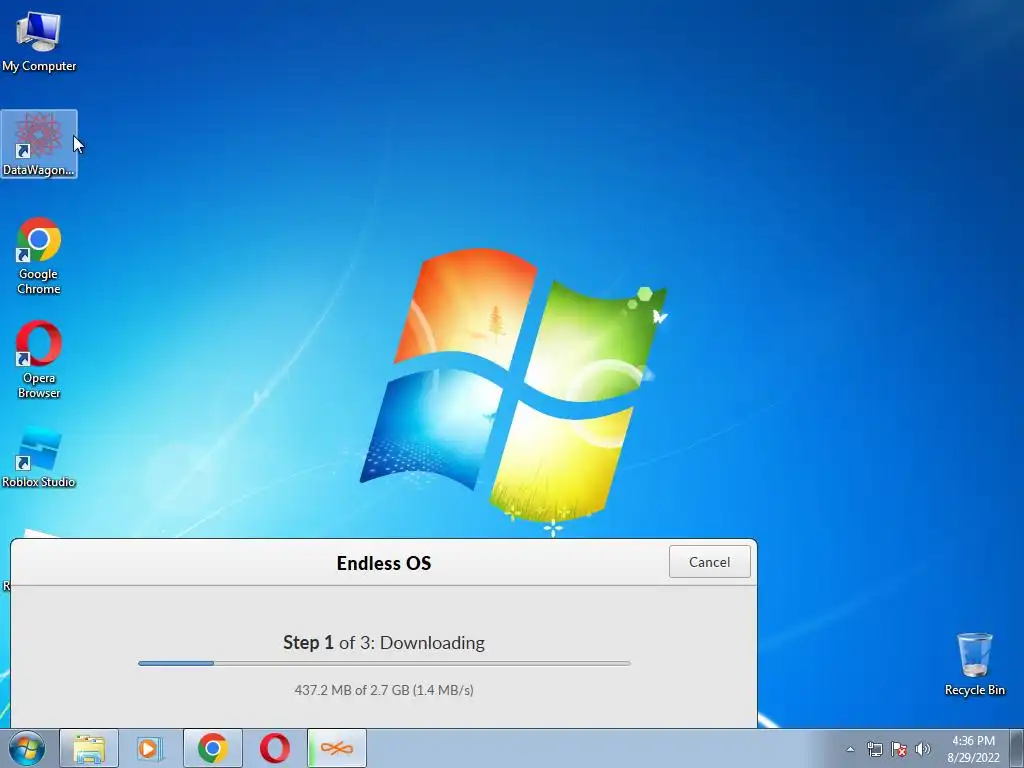Image resolution: width=1024 pixels, height=768 pixels.
Task: Click the '437.2 MB of 2.7 GB' status text
Action: 384,690
